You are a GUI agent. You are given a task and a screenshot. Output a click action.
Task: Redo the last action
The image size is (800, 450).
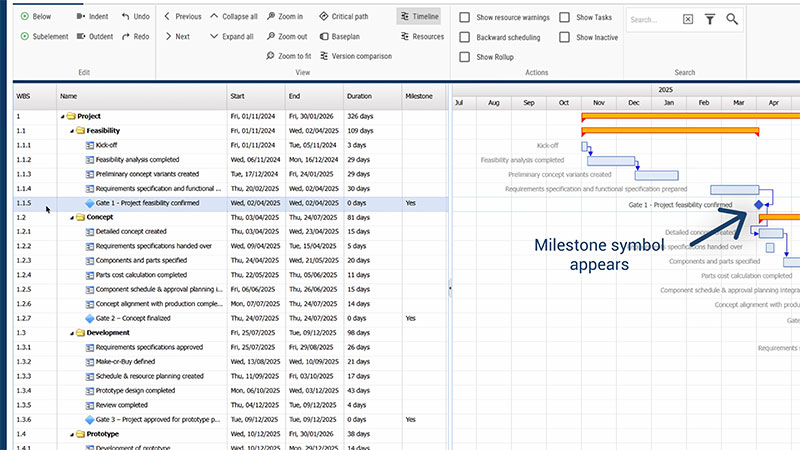135,36
